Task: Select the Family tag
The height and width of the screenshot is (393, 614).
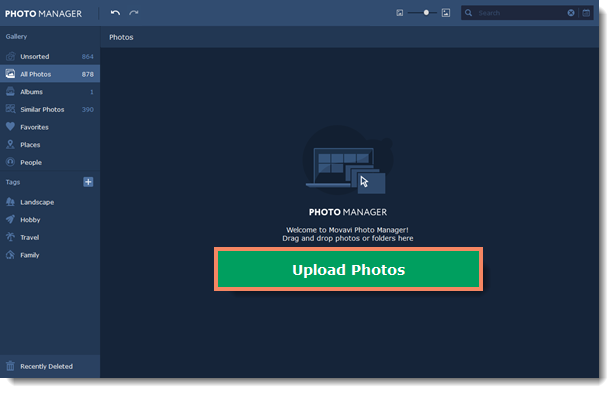Action: 50,255
